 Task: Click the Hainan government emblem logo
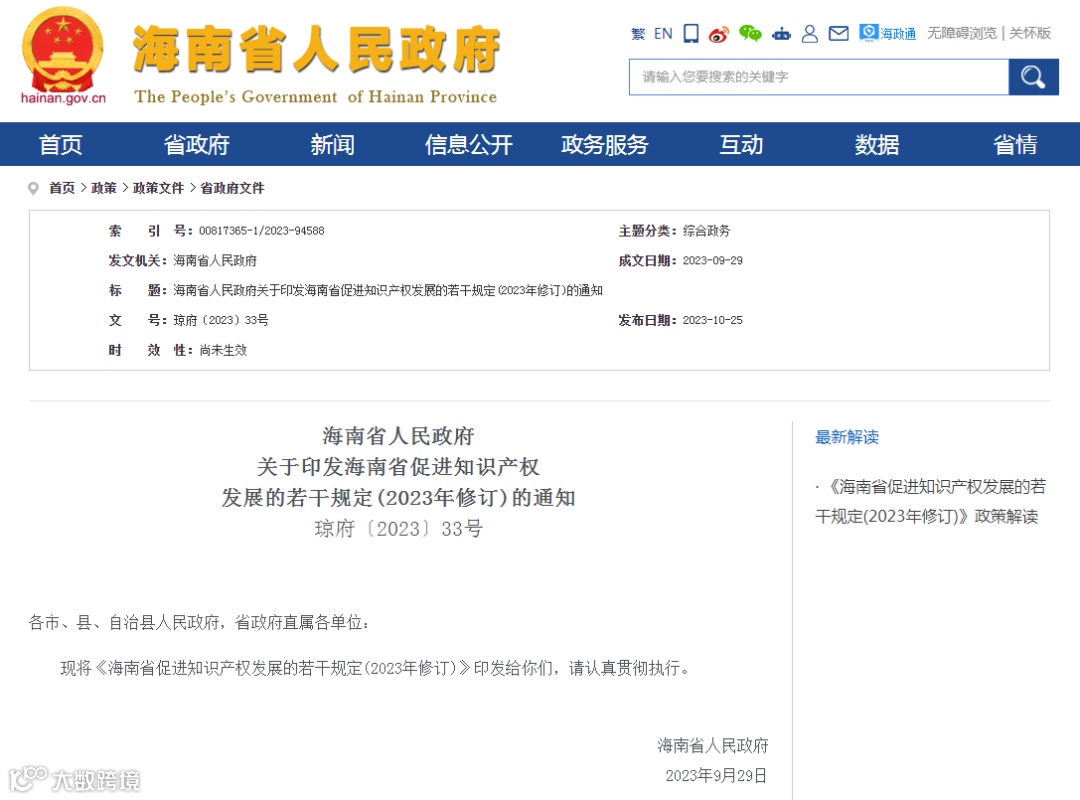(63, 50)
